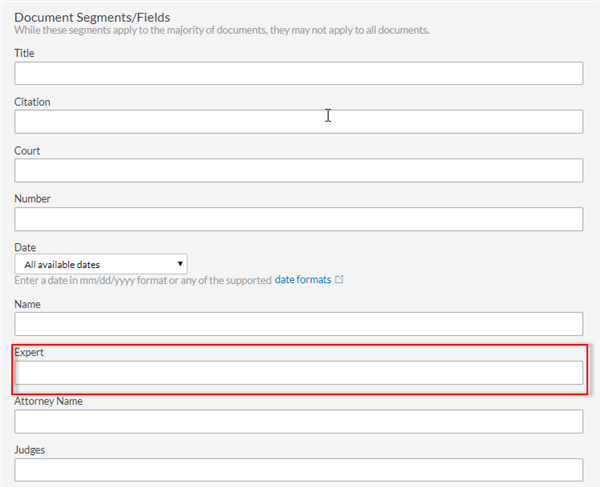Click the Name field label
Viewport: 600px width, 487px height.
coord(27,304)
